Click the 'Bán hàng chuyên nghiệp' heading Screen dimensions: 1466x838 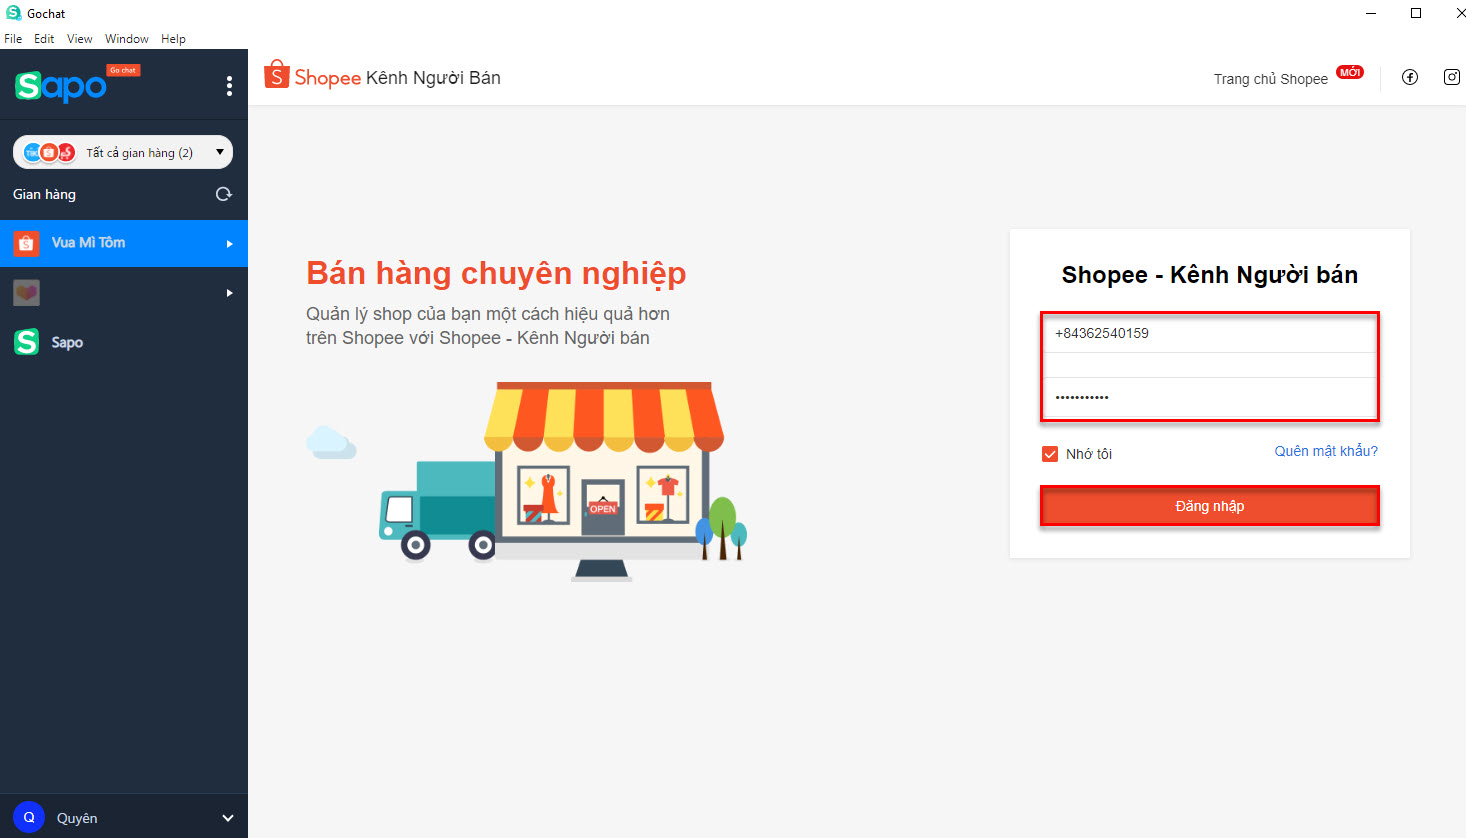496,273
